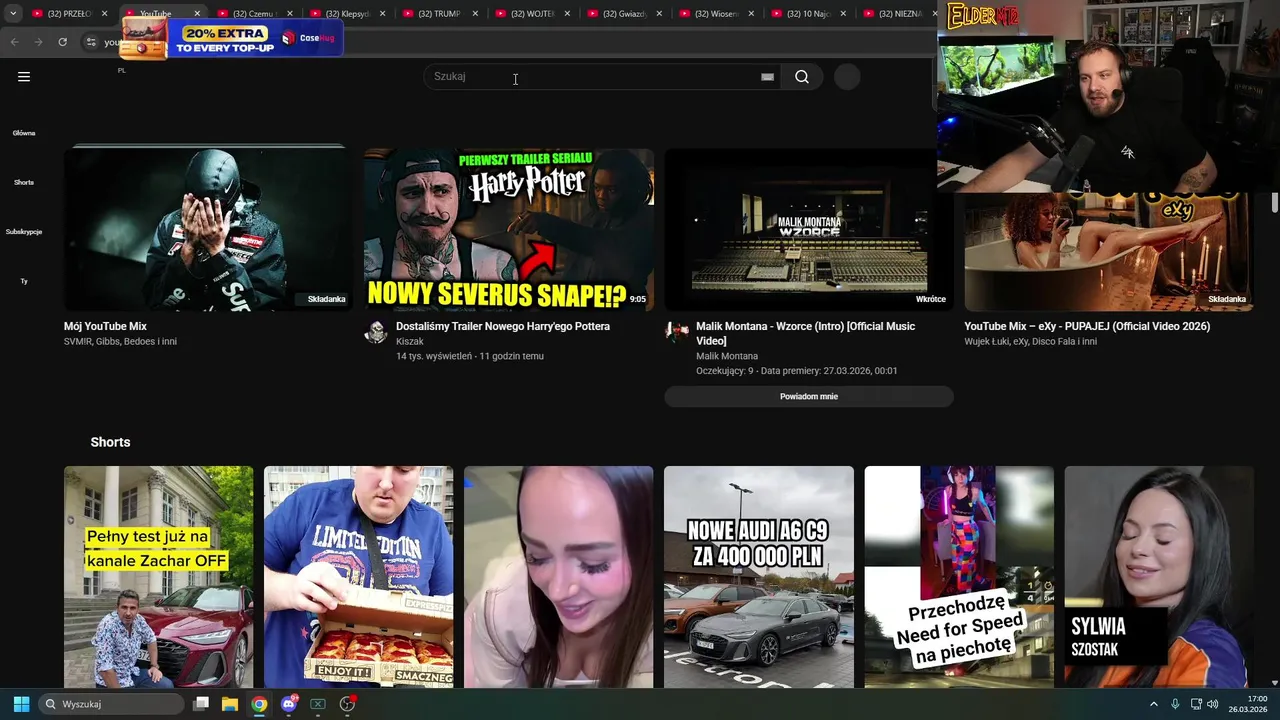Screen dimensions: 1280x720
Task: Open Shorts in the left sidebar
Action: pyautogui.click(x=24, y=182)
